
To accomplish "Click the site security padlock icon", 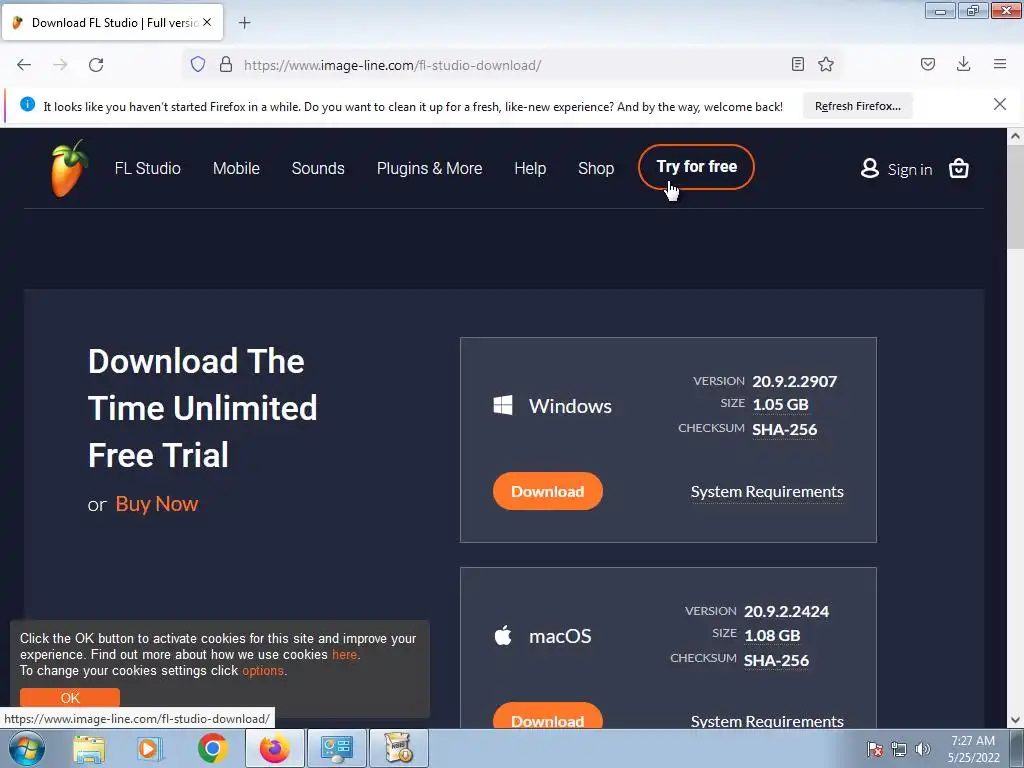I will point(226,64).
